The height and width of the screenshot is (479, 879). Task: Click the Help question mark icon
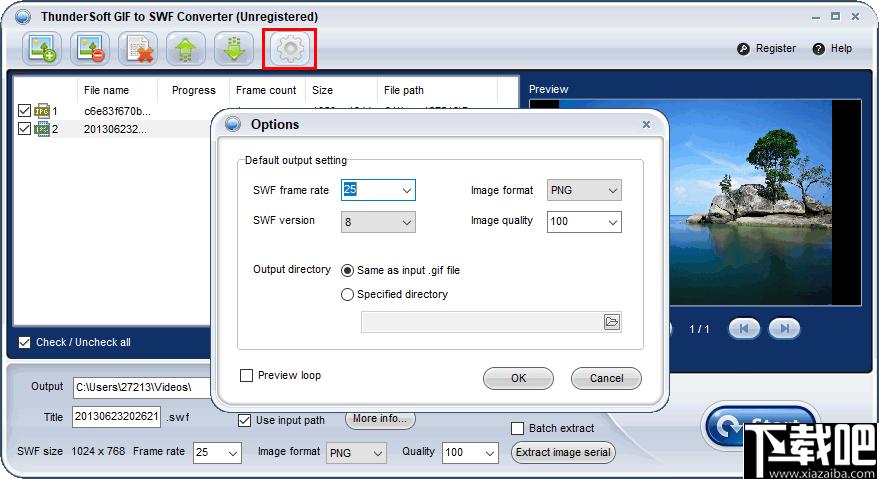coord(818,49)
